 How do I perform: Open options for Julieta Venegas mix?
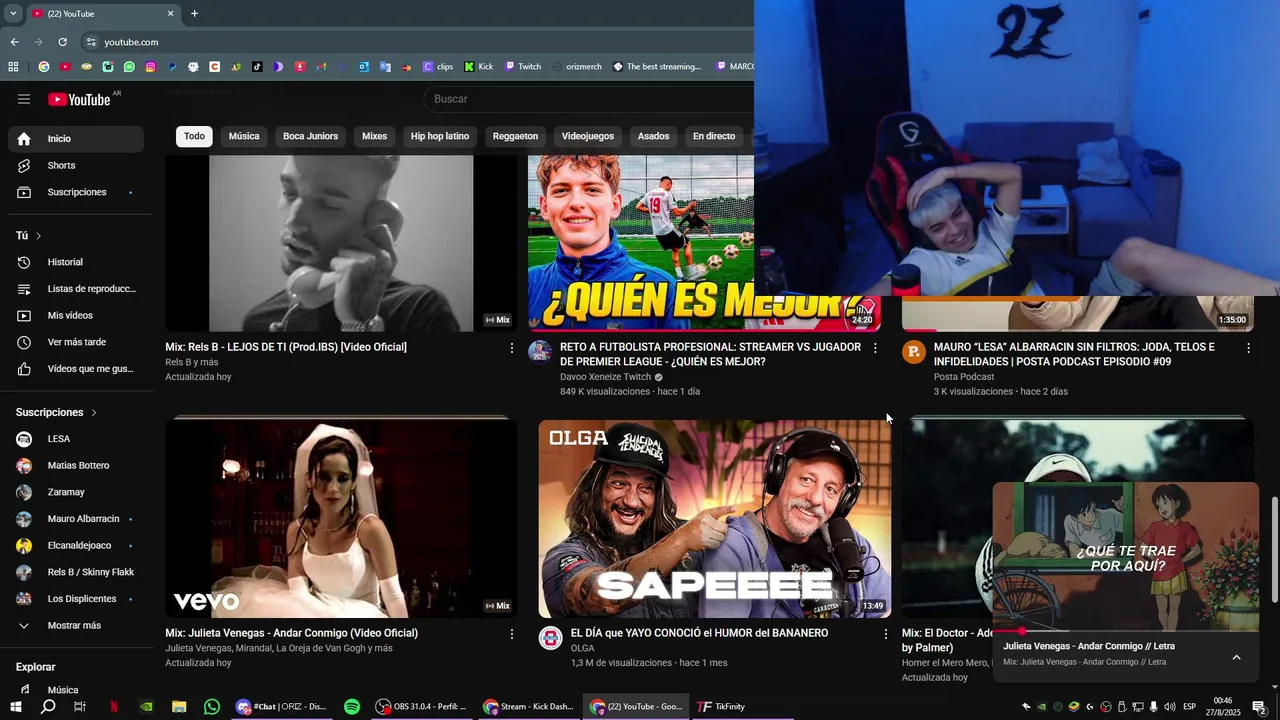(x=512, y=634)
